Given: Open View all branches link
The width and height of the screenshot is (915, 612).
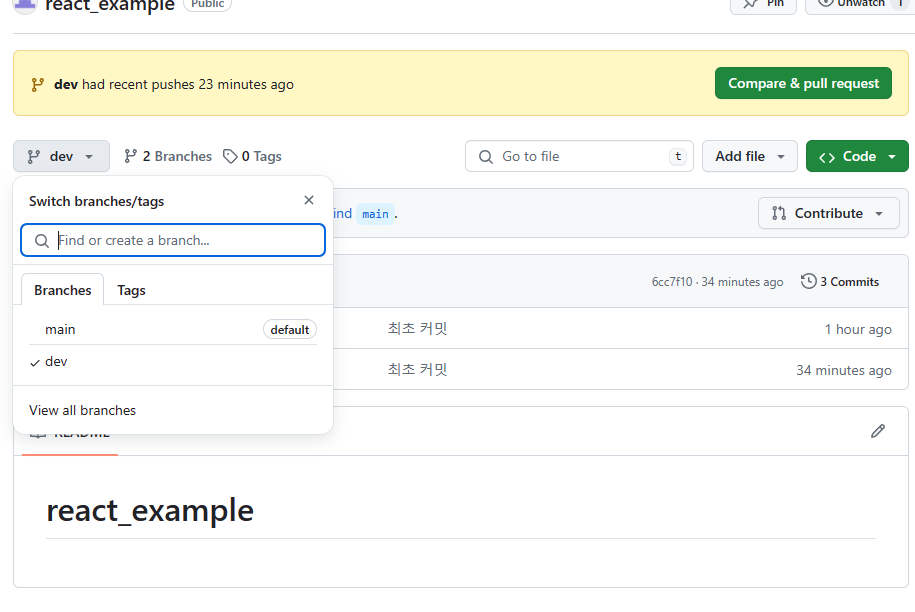Looking at the screenshot, I should (x=82, y=410).
